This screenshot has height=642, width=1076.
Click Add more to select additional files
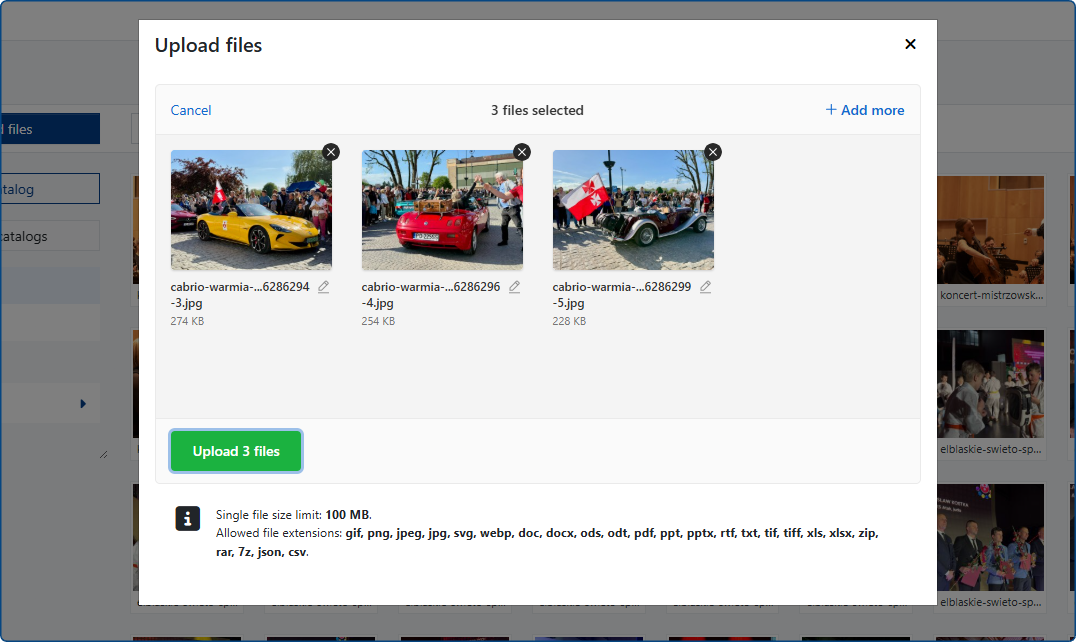pos(865,110)
